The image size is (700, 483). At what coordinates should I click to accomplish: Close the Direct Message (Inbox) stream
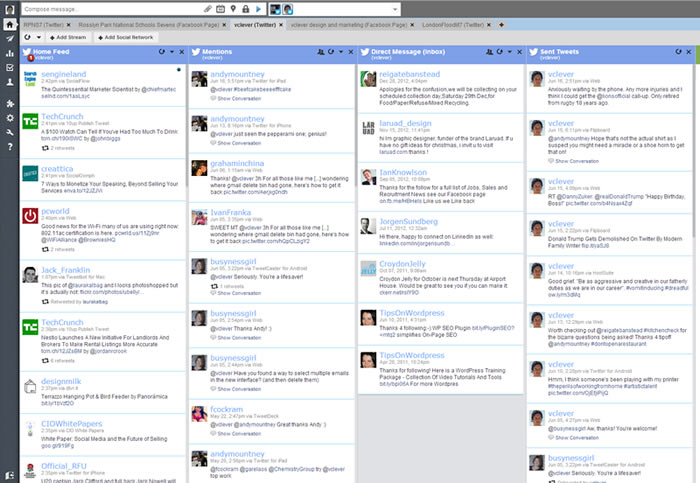click(520, 52)
